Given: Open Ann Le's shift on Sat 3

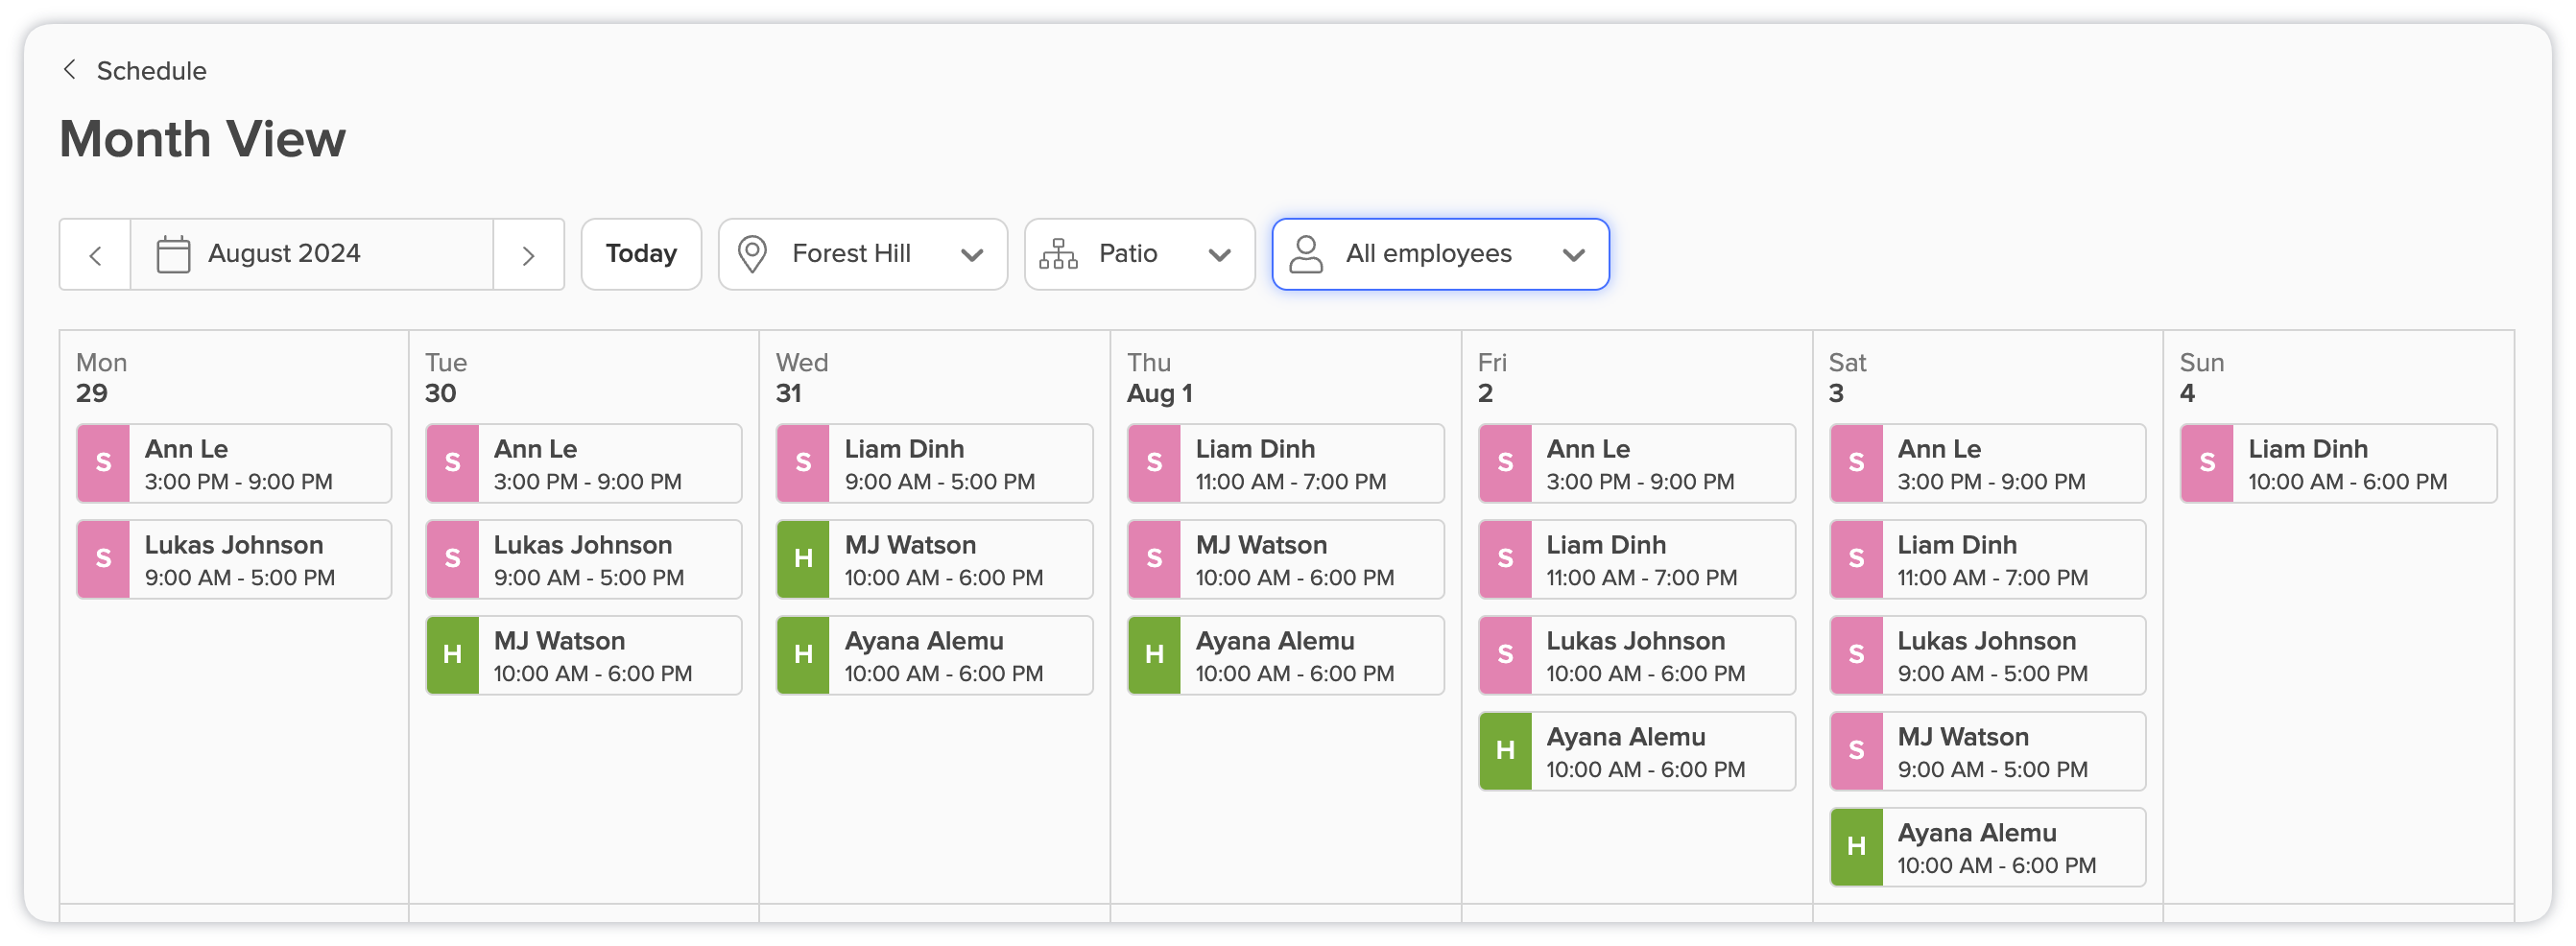Looking at the screenshot, I should click(x=1988, y=464).
